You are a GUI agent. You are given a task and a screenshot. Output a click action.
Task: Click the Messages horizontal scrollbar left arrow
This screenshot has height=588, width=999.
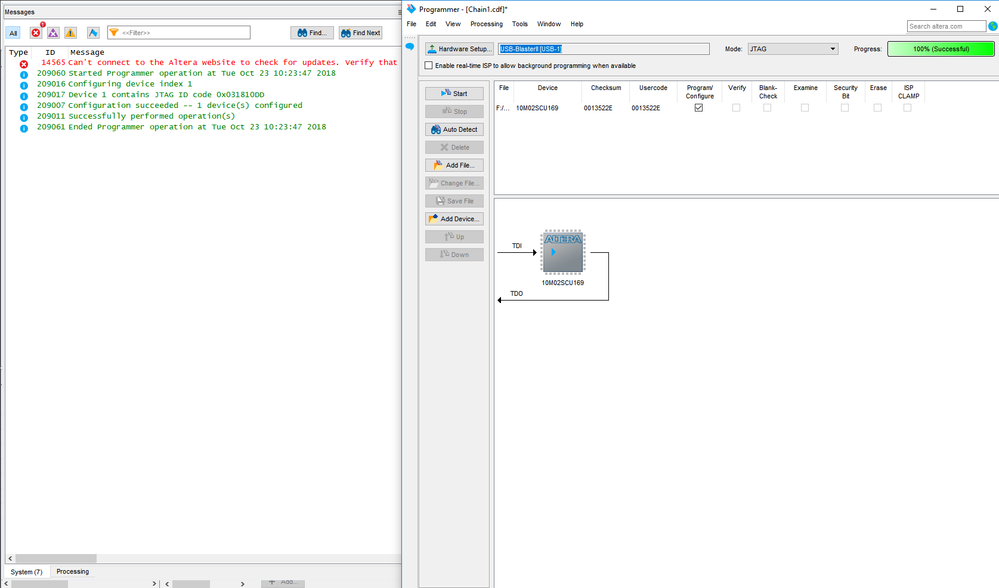10,558
